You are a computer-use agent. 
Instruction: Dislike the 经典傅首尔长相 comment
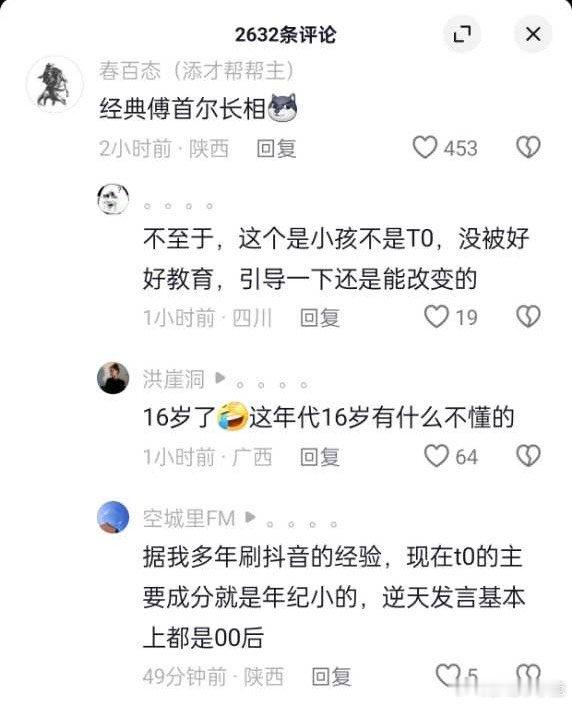(x=528, y=147)
